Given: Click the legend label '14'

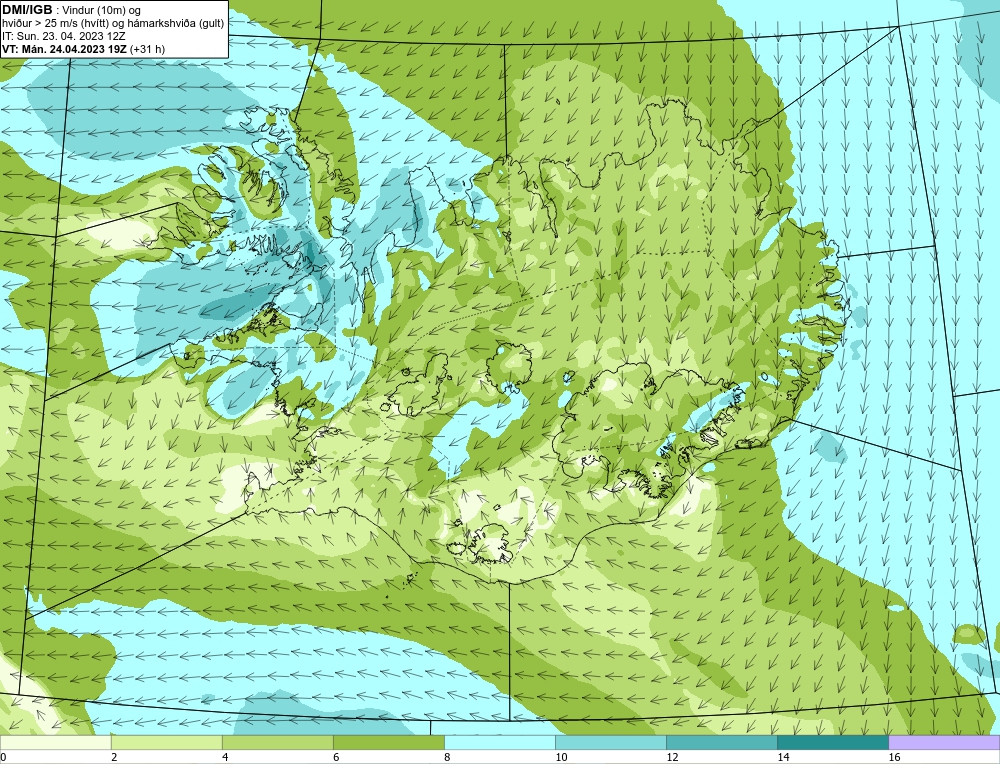Looking at the screenshot, I should [x=783, y=757].
